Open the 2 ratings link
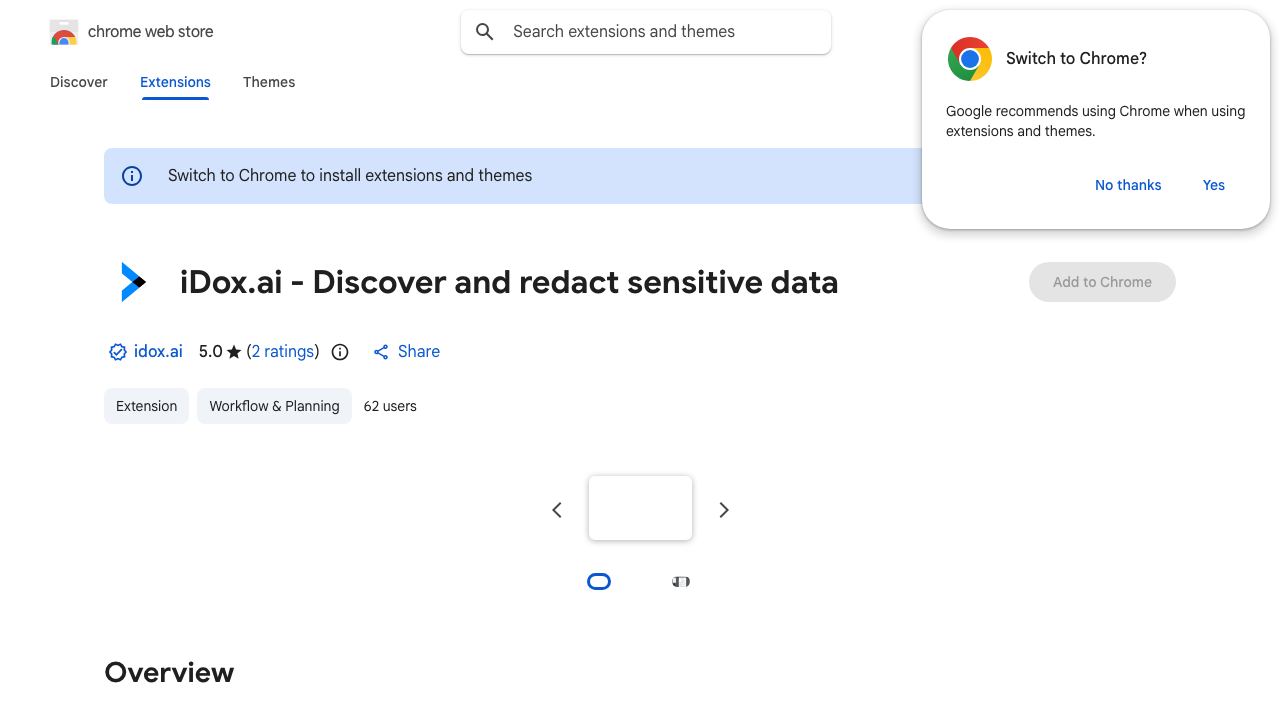 pos(283,352)
